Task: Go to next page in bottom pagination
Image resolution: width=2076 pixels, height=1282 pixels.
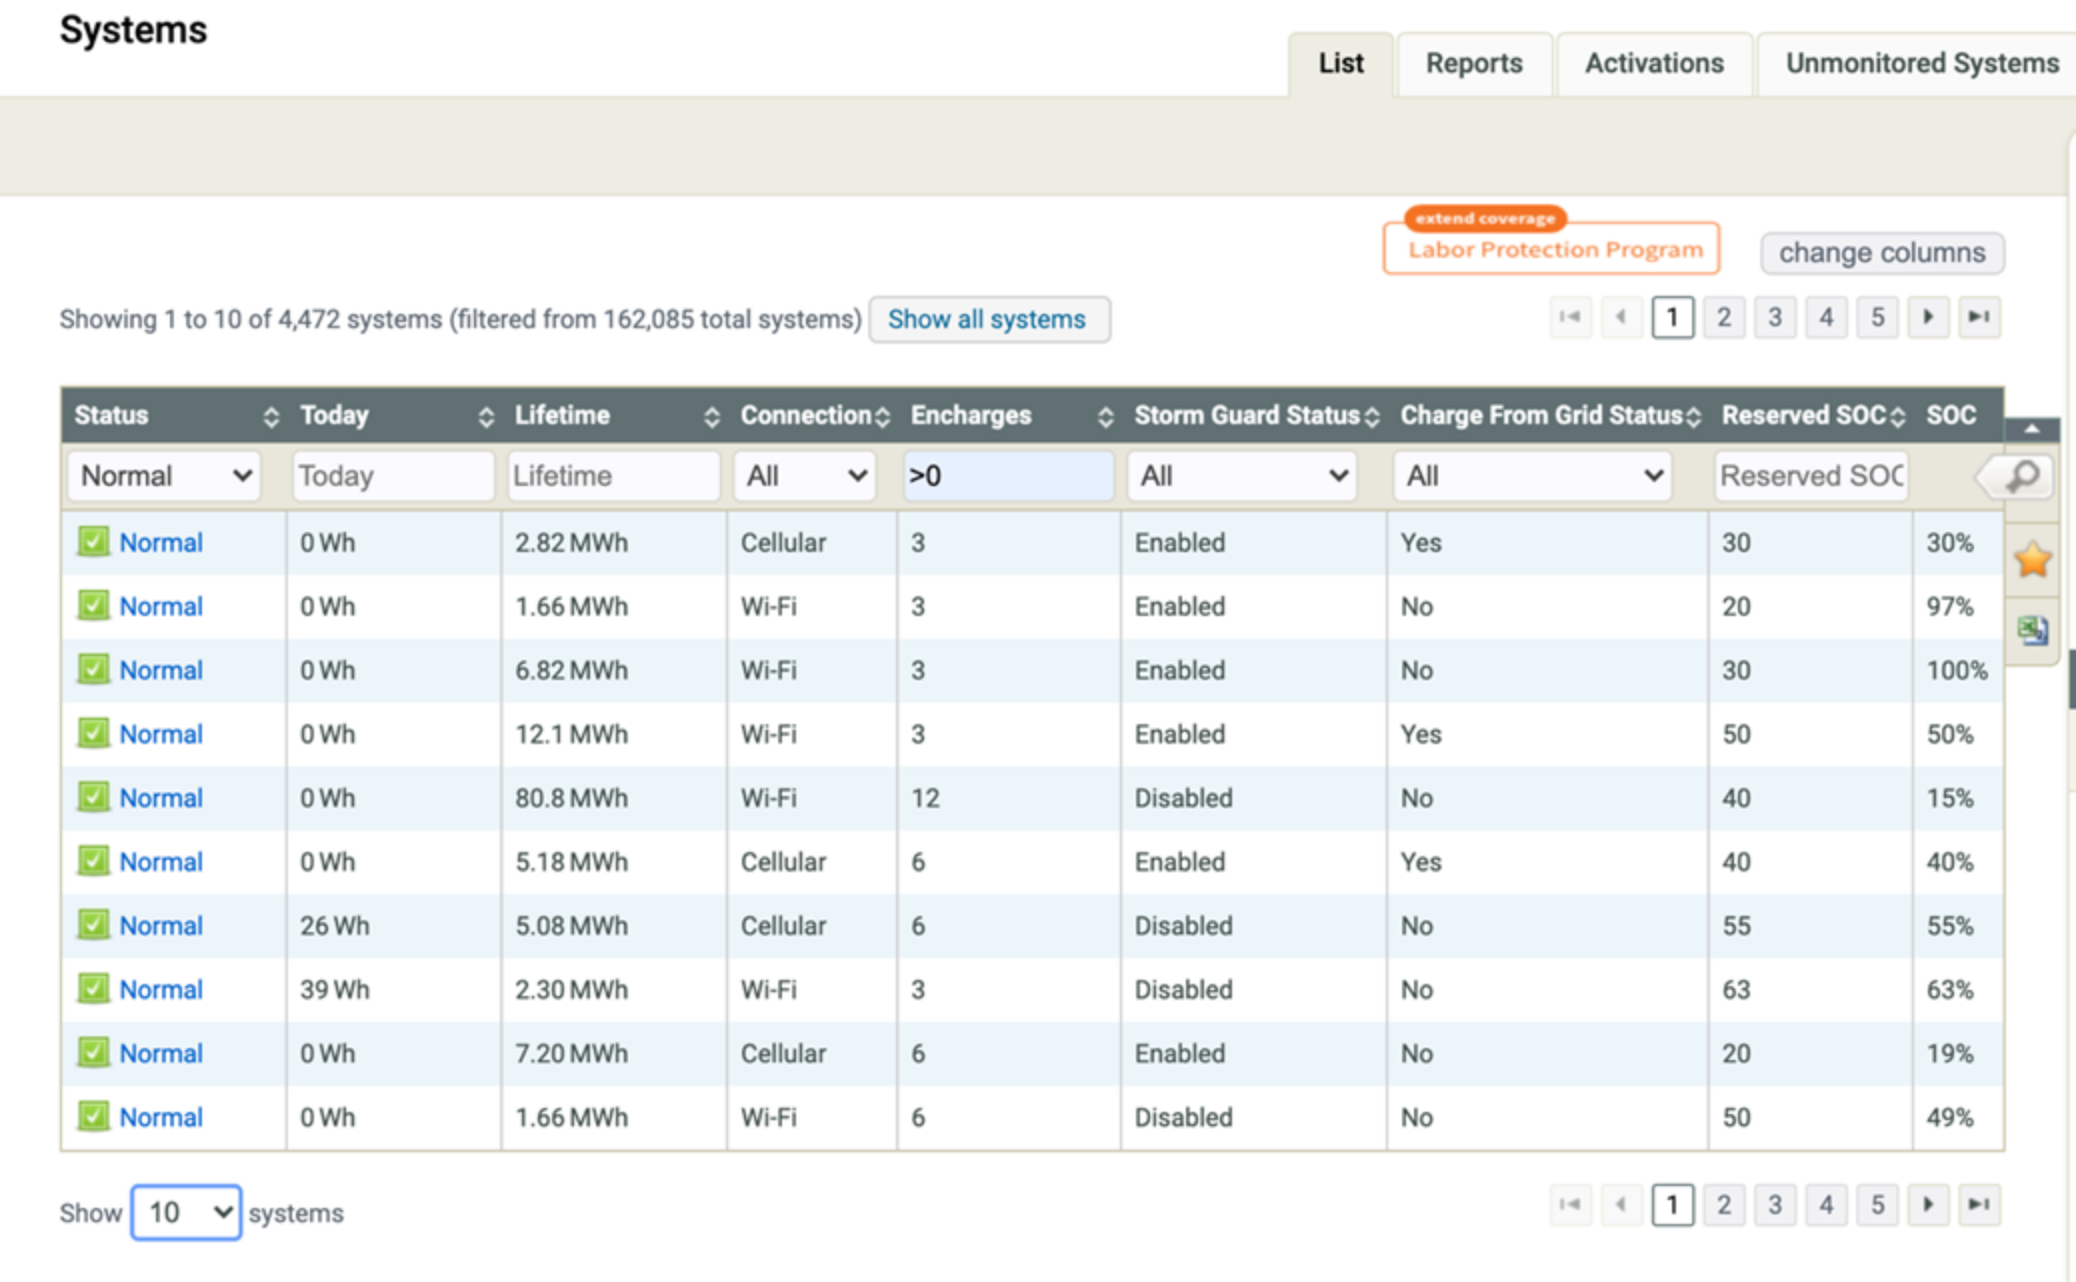Action: pos(1928,1205)
